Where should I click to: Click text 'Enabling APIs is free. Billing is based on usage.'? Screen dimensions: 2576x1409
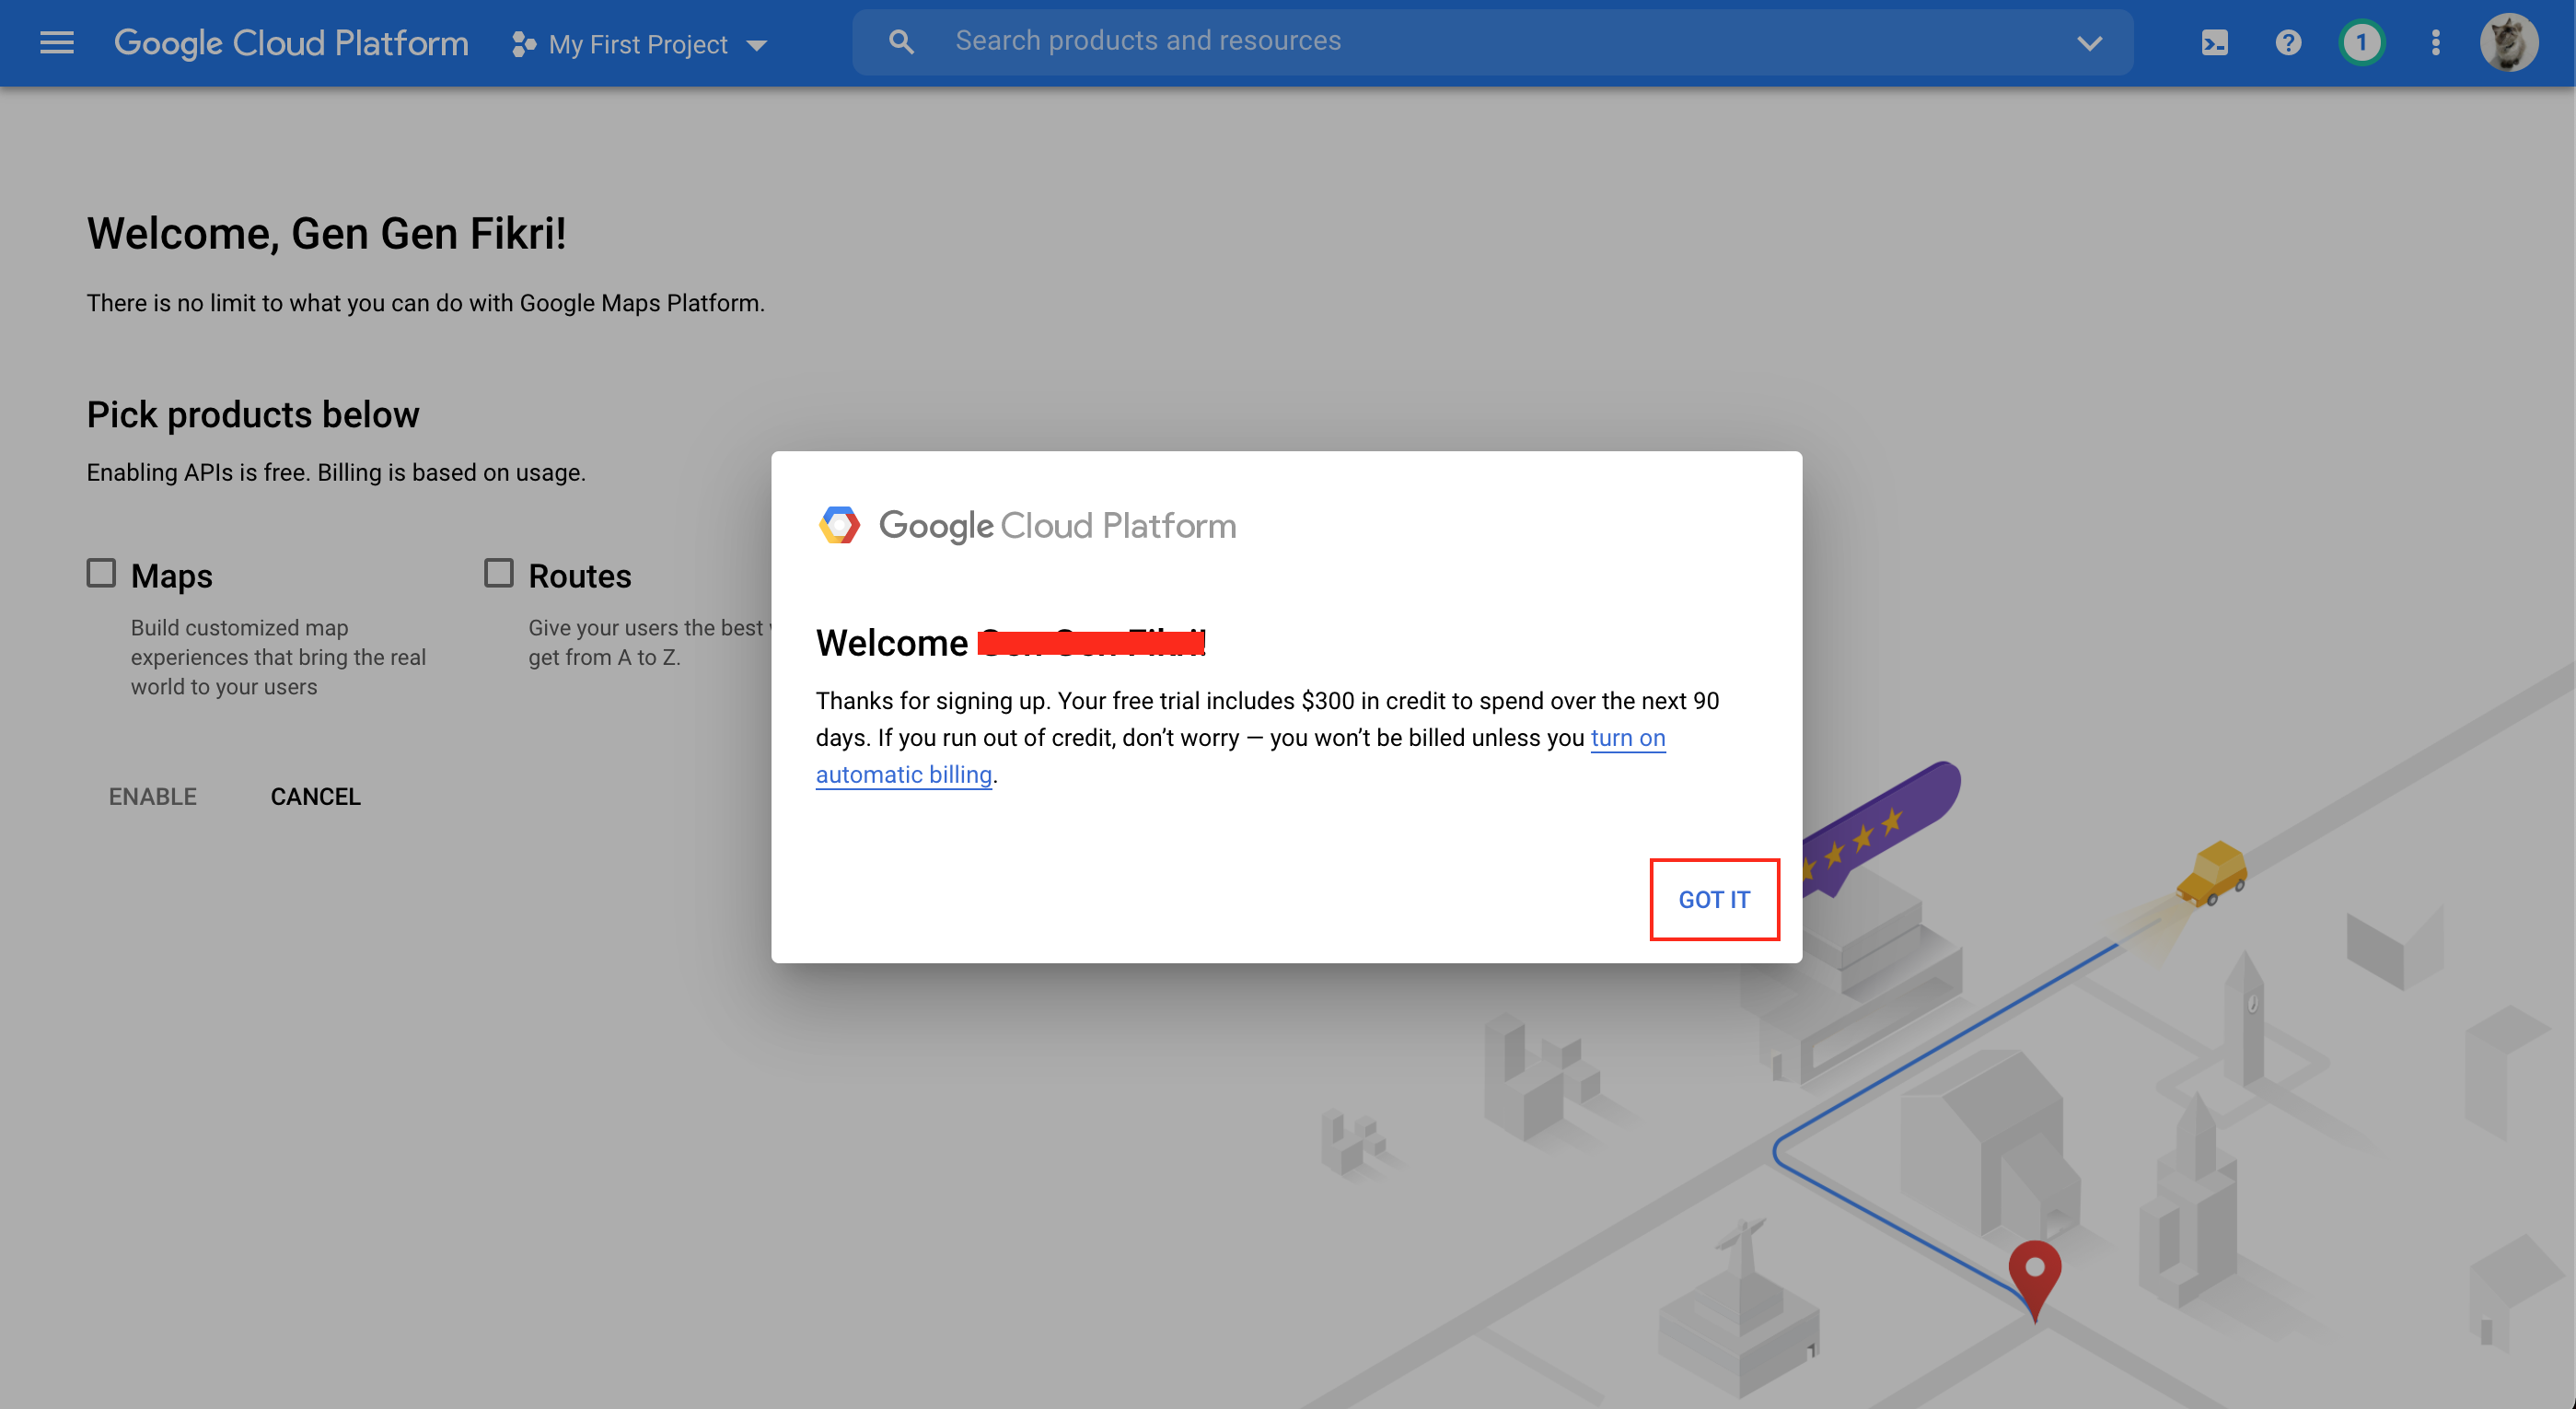coord(336,472)
